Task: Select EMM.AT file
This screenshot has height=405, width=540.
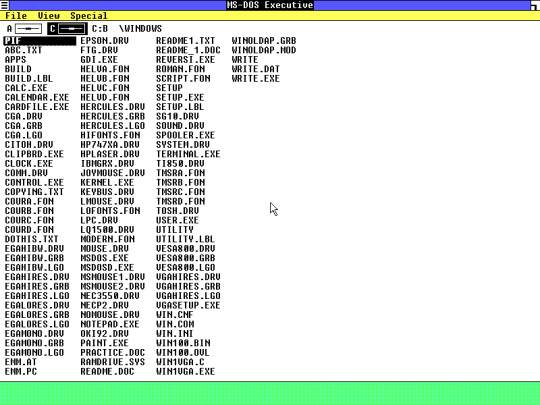Action: tap(21, 362)
